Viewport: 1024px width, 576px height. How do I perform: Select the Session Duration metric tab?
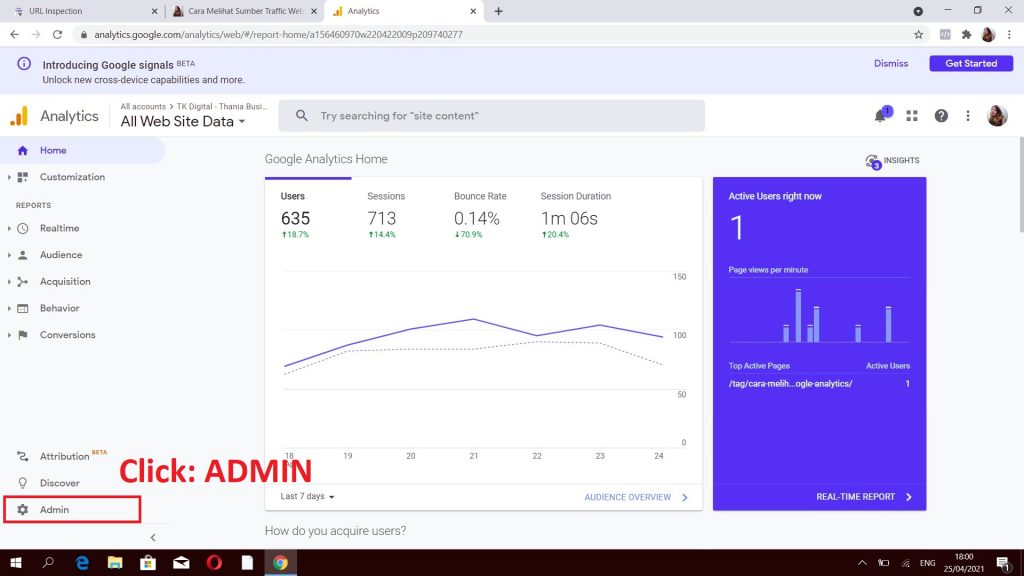click(575, 214)
